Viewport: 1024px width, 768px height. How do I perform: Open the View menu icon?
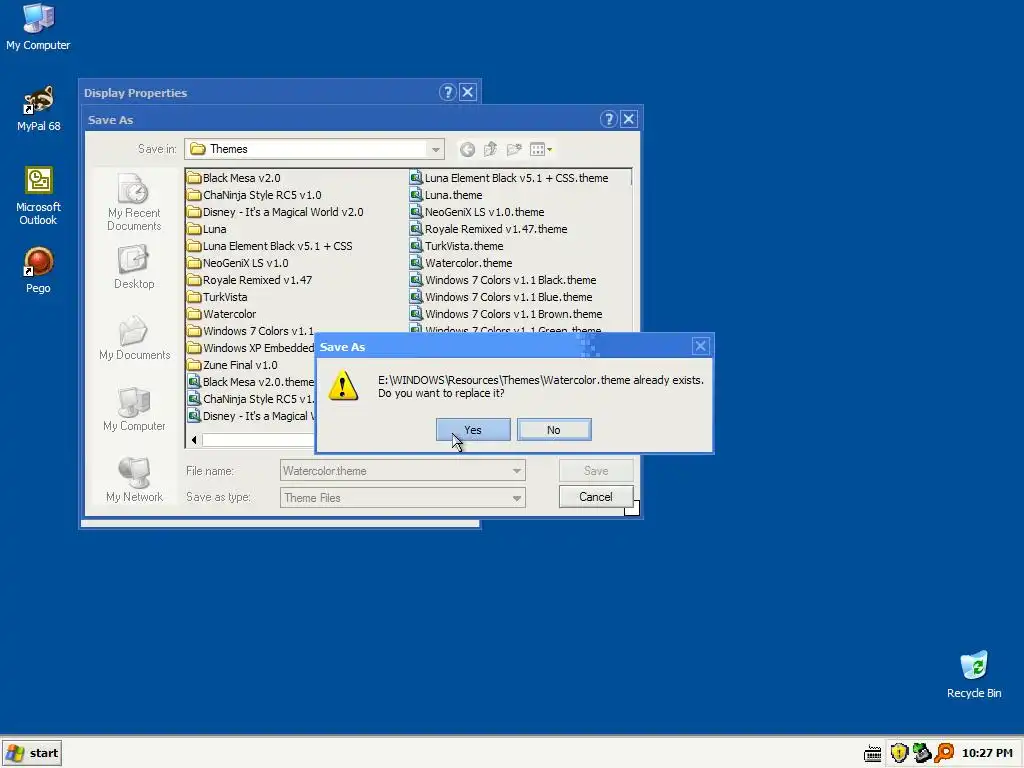point(541,150)
